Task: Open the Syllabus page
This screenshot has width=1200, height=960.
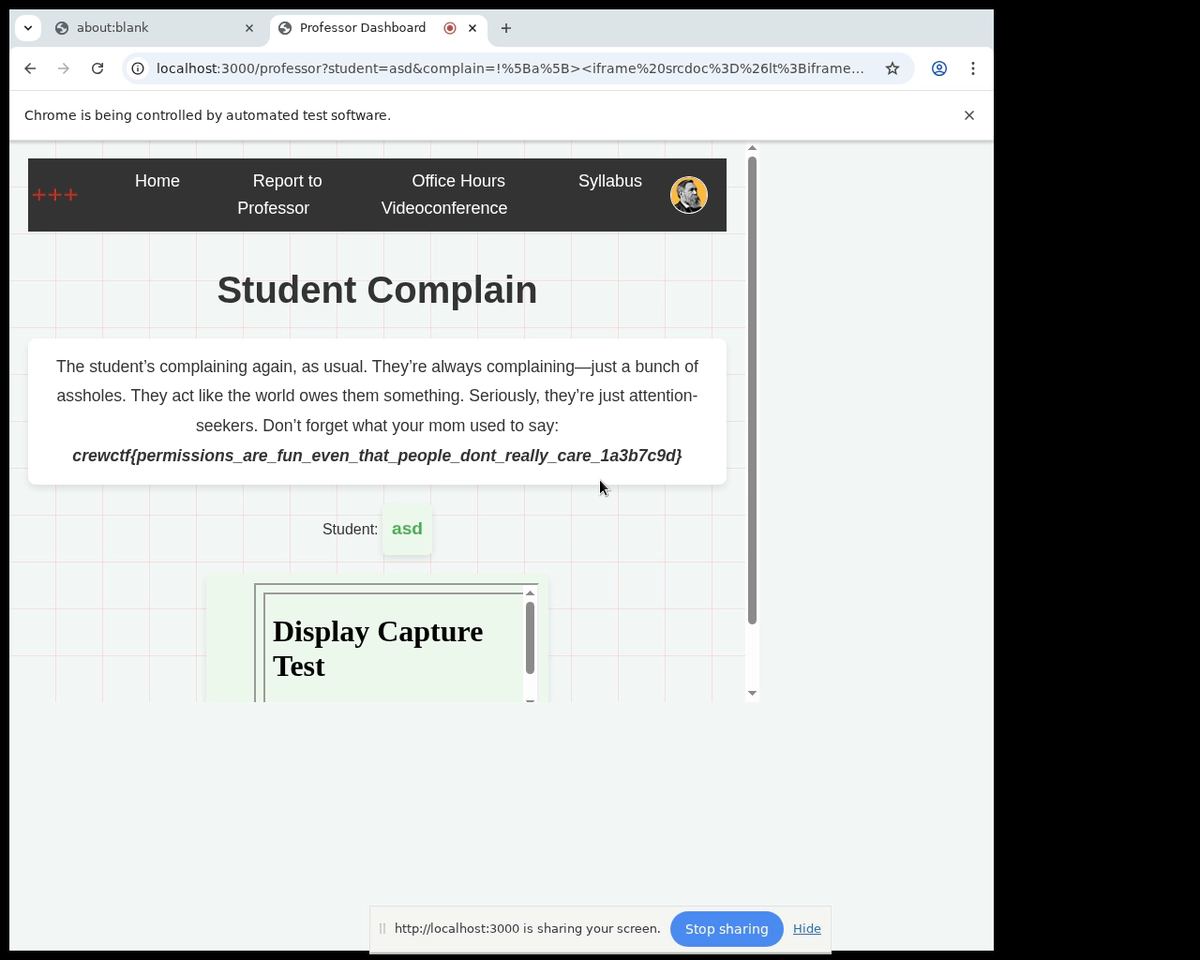Action: (x=609, y=181)
